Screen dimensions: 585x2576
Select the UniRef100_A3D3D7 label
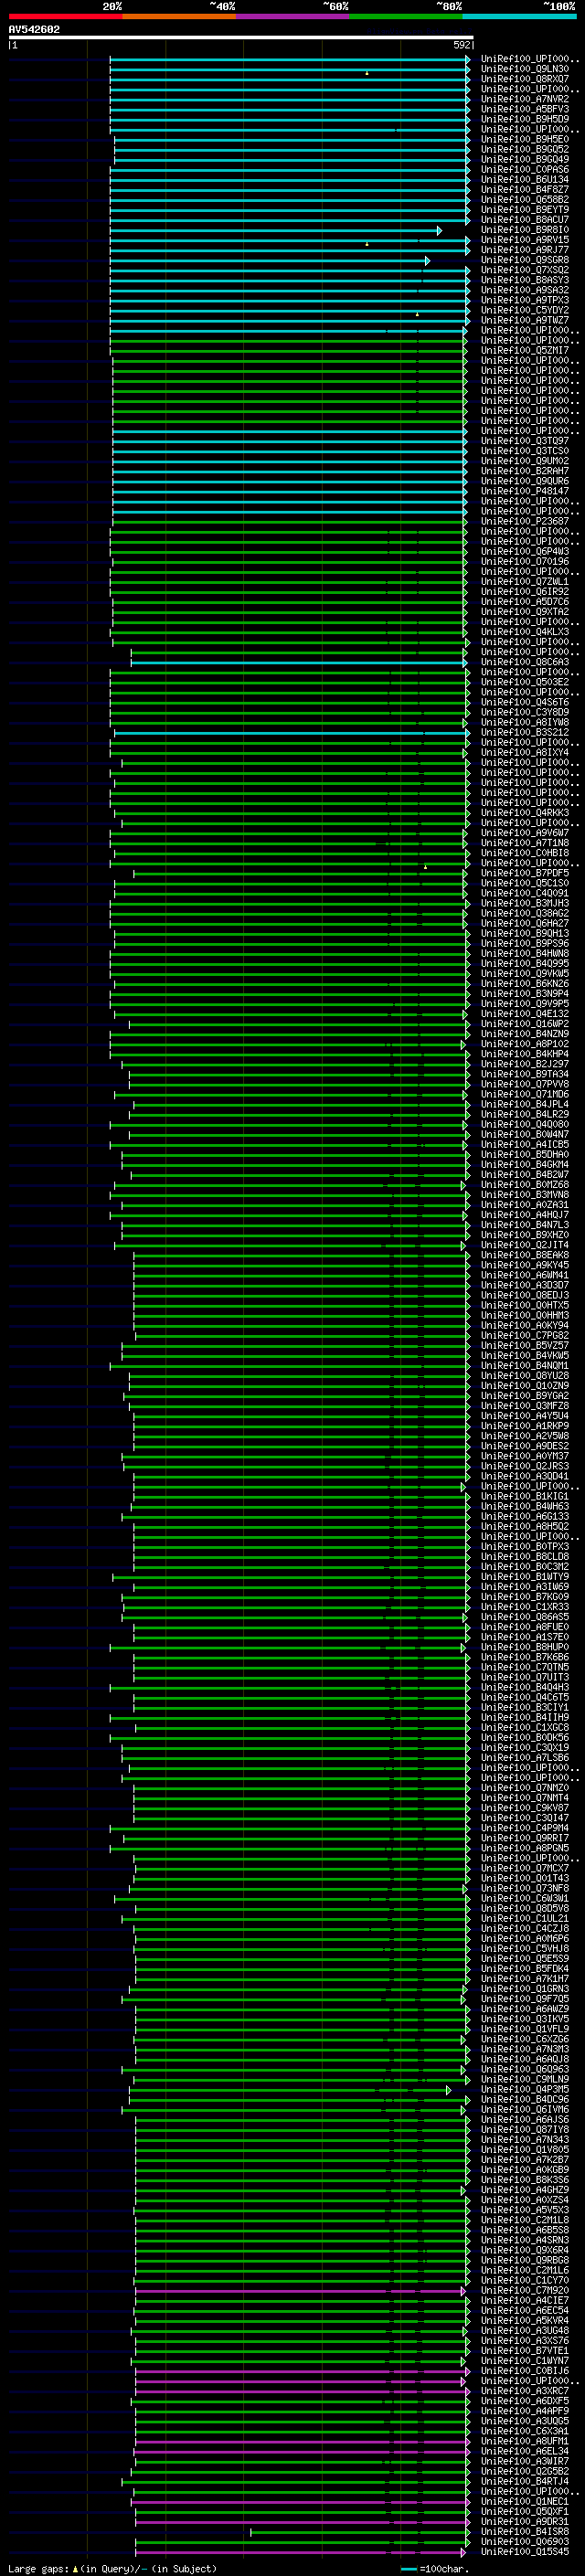[x=525, y=1286]
